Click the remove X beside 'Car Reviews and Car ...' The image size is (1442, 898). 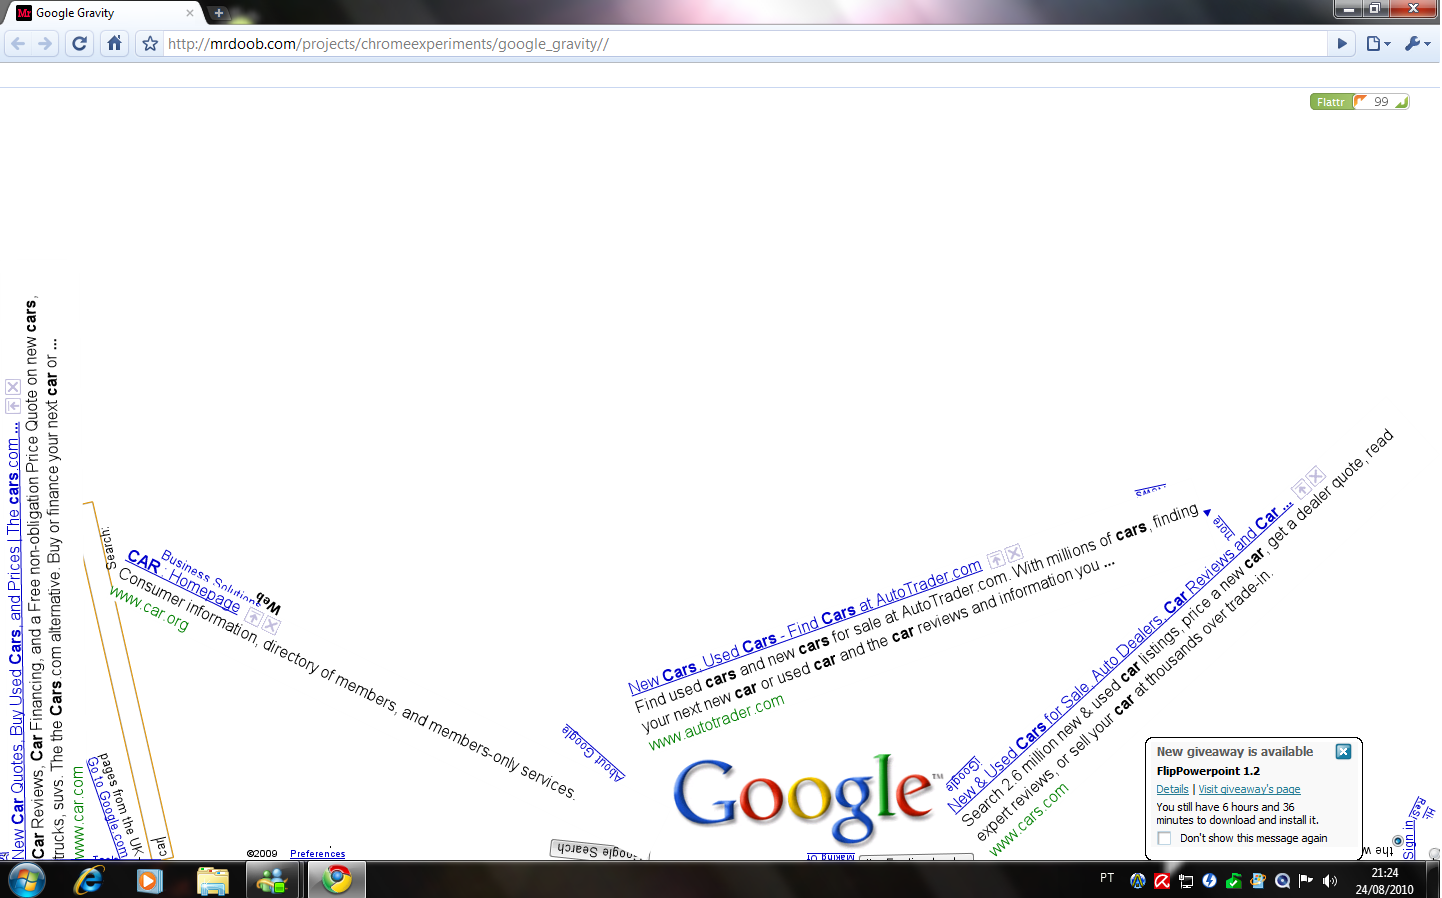[x=1316, y=476]
